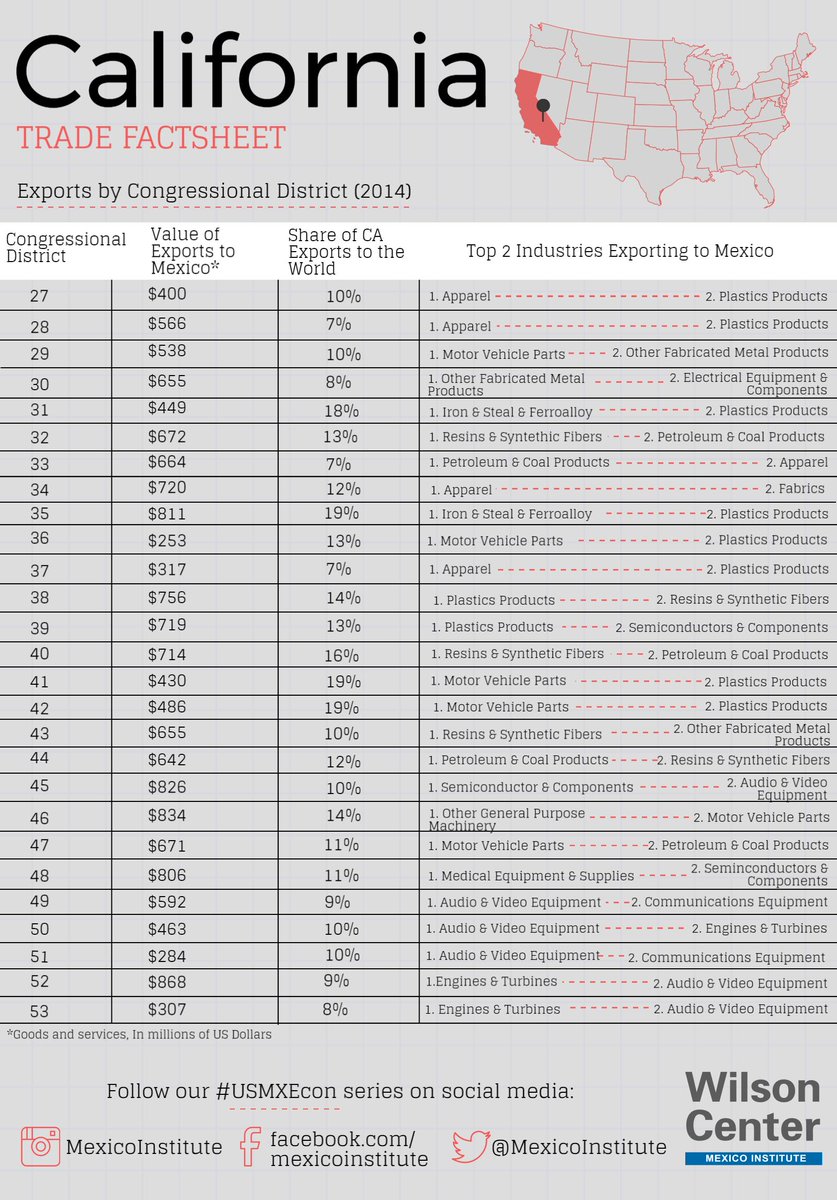Select the $284 value for district 51
The height and width of the screenshot is (1200, 837).
167,955
